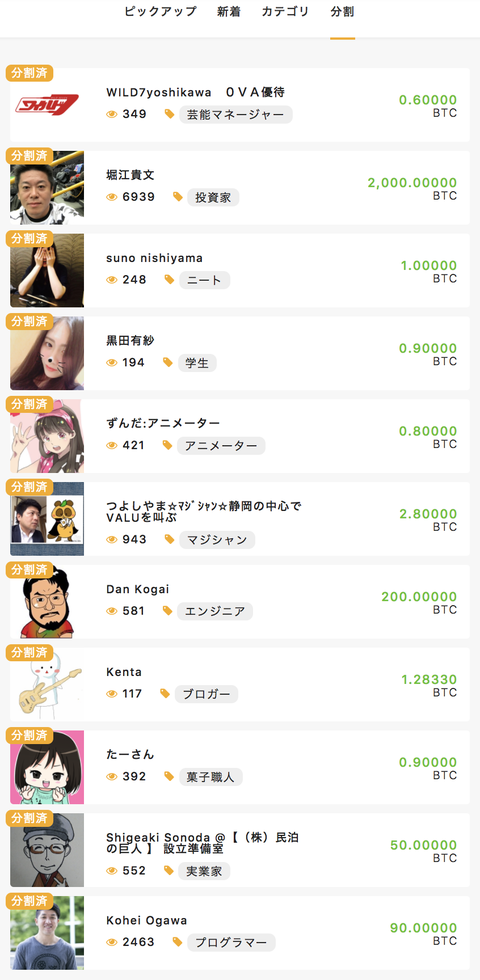Image resolution: width=480 pixels, height=980 pixels.
Task: Open the 芸能マネージャー category tag
Action: coord(236,115)
